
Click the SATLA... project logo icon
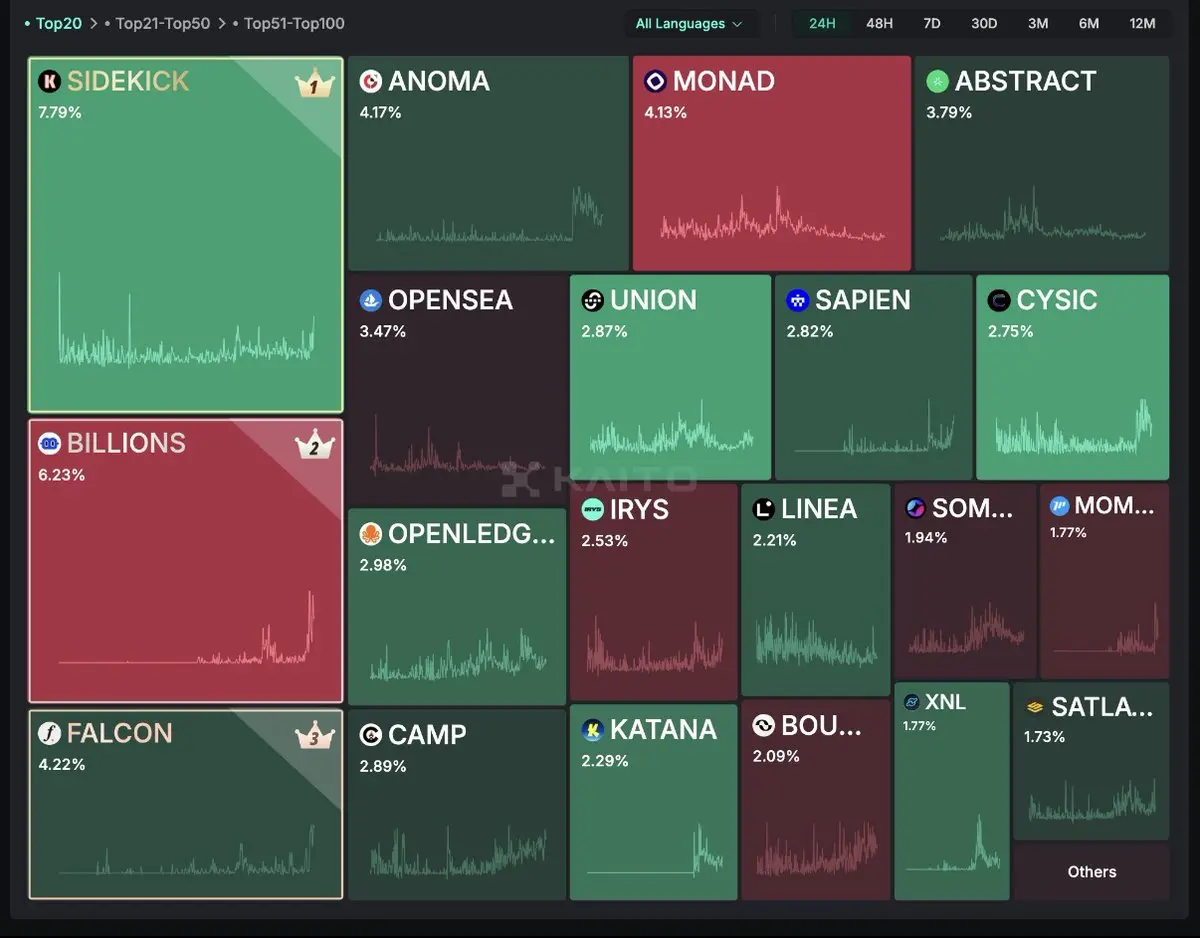tap(1035, 707)
